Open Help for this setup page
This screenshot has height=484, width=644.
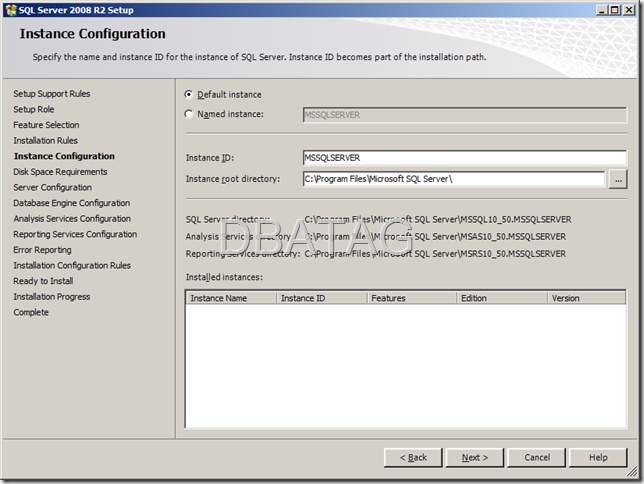pos(598,457)
